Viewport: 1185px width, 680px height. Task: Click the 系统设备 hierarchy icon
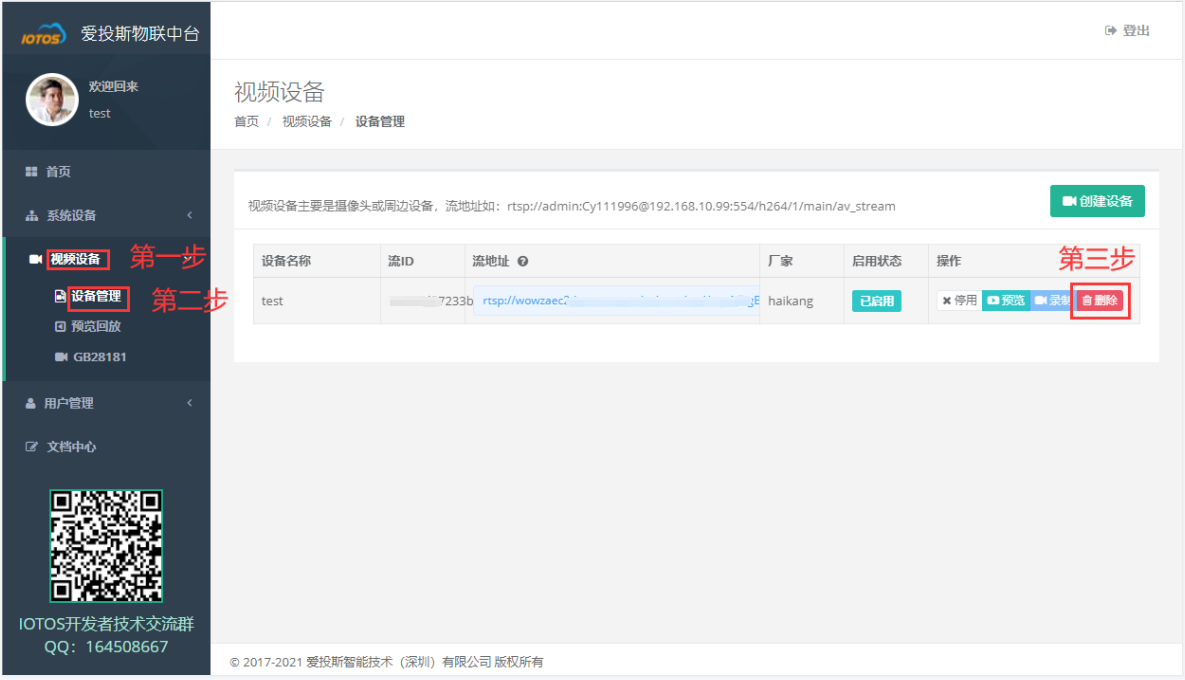pos(32,213)
